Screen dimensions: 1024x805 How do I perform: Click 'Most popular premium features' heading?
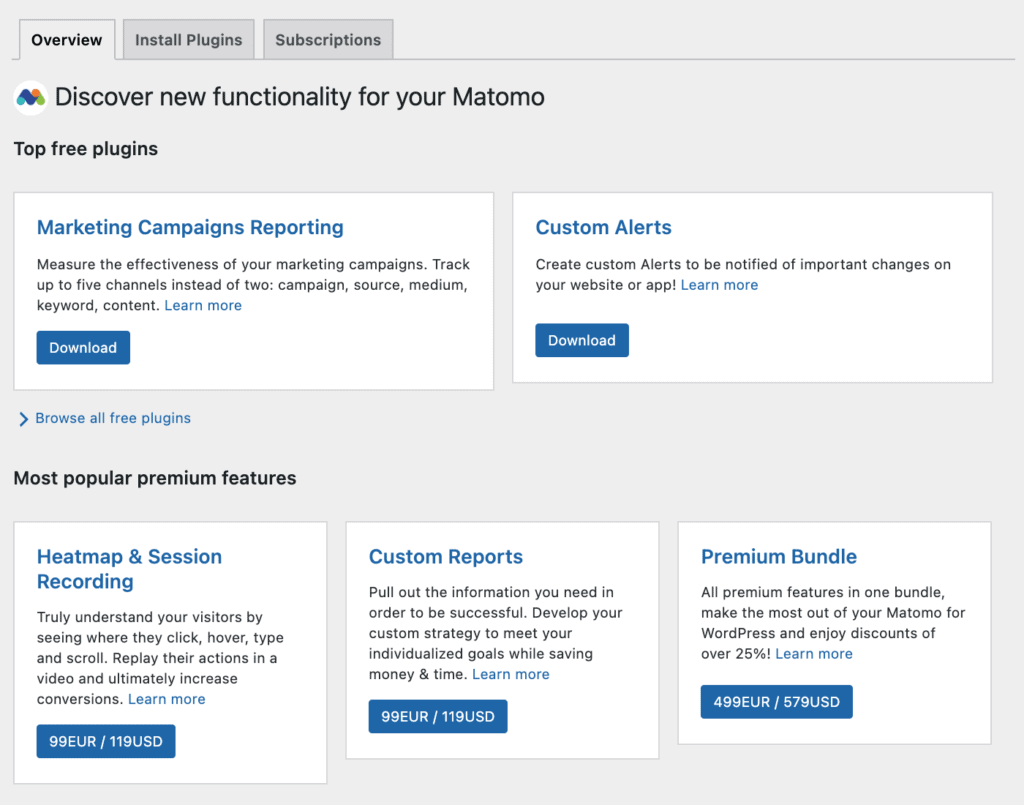pyautogui.click(x=155, y=478)
